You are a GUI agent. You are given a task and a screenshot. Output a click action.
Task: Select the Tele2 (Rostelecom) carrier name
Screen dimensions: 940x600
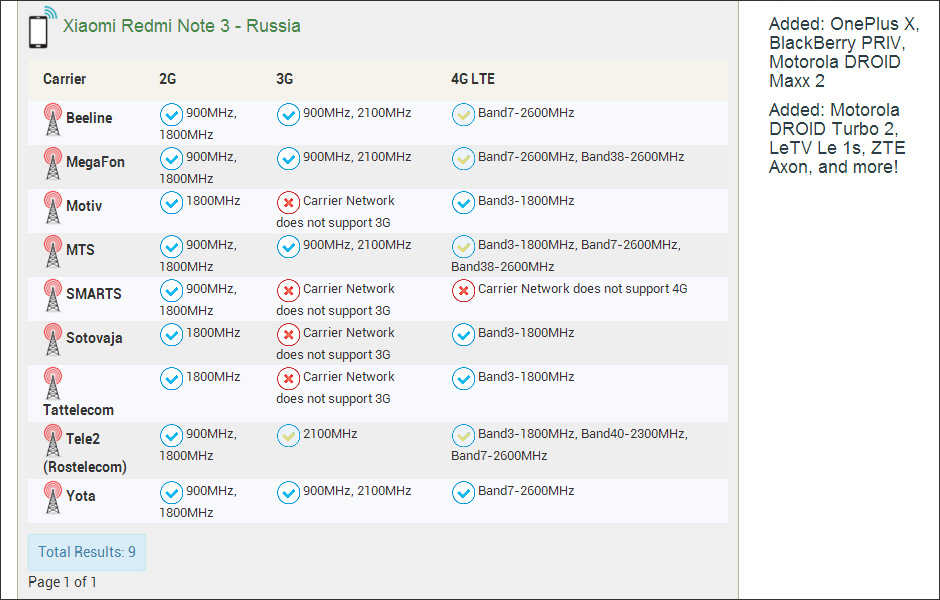pos(85,453)
